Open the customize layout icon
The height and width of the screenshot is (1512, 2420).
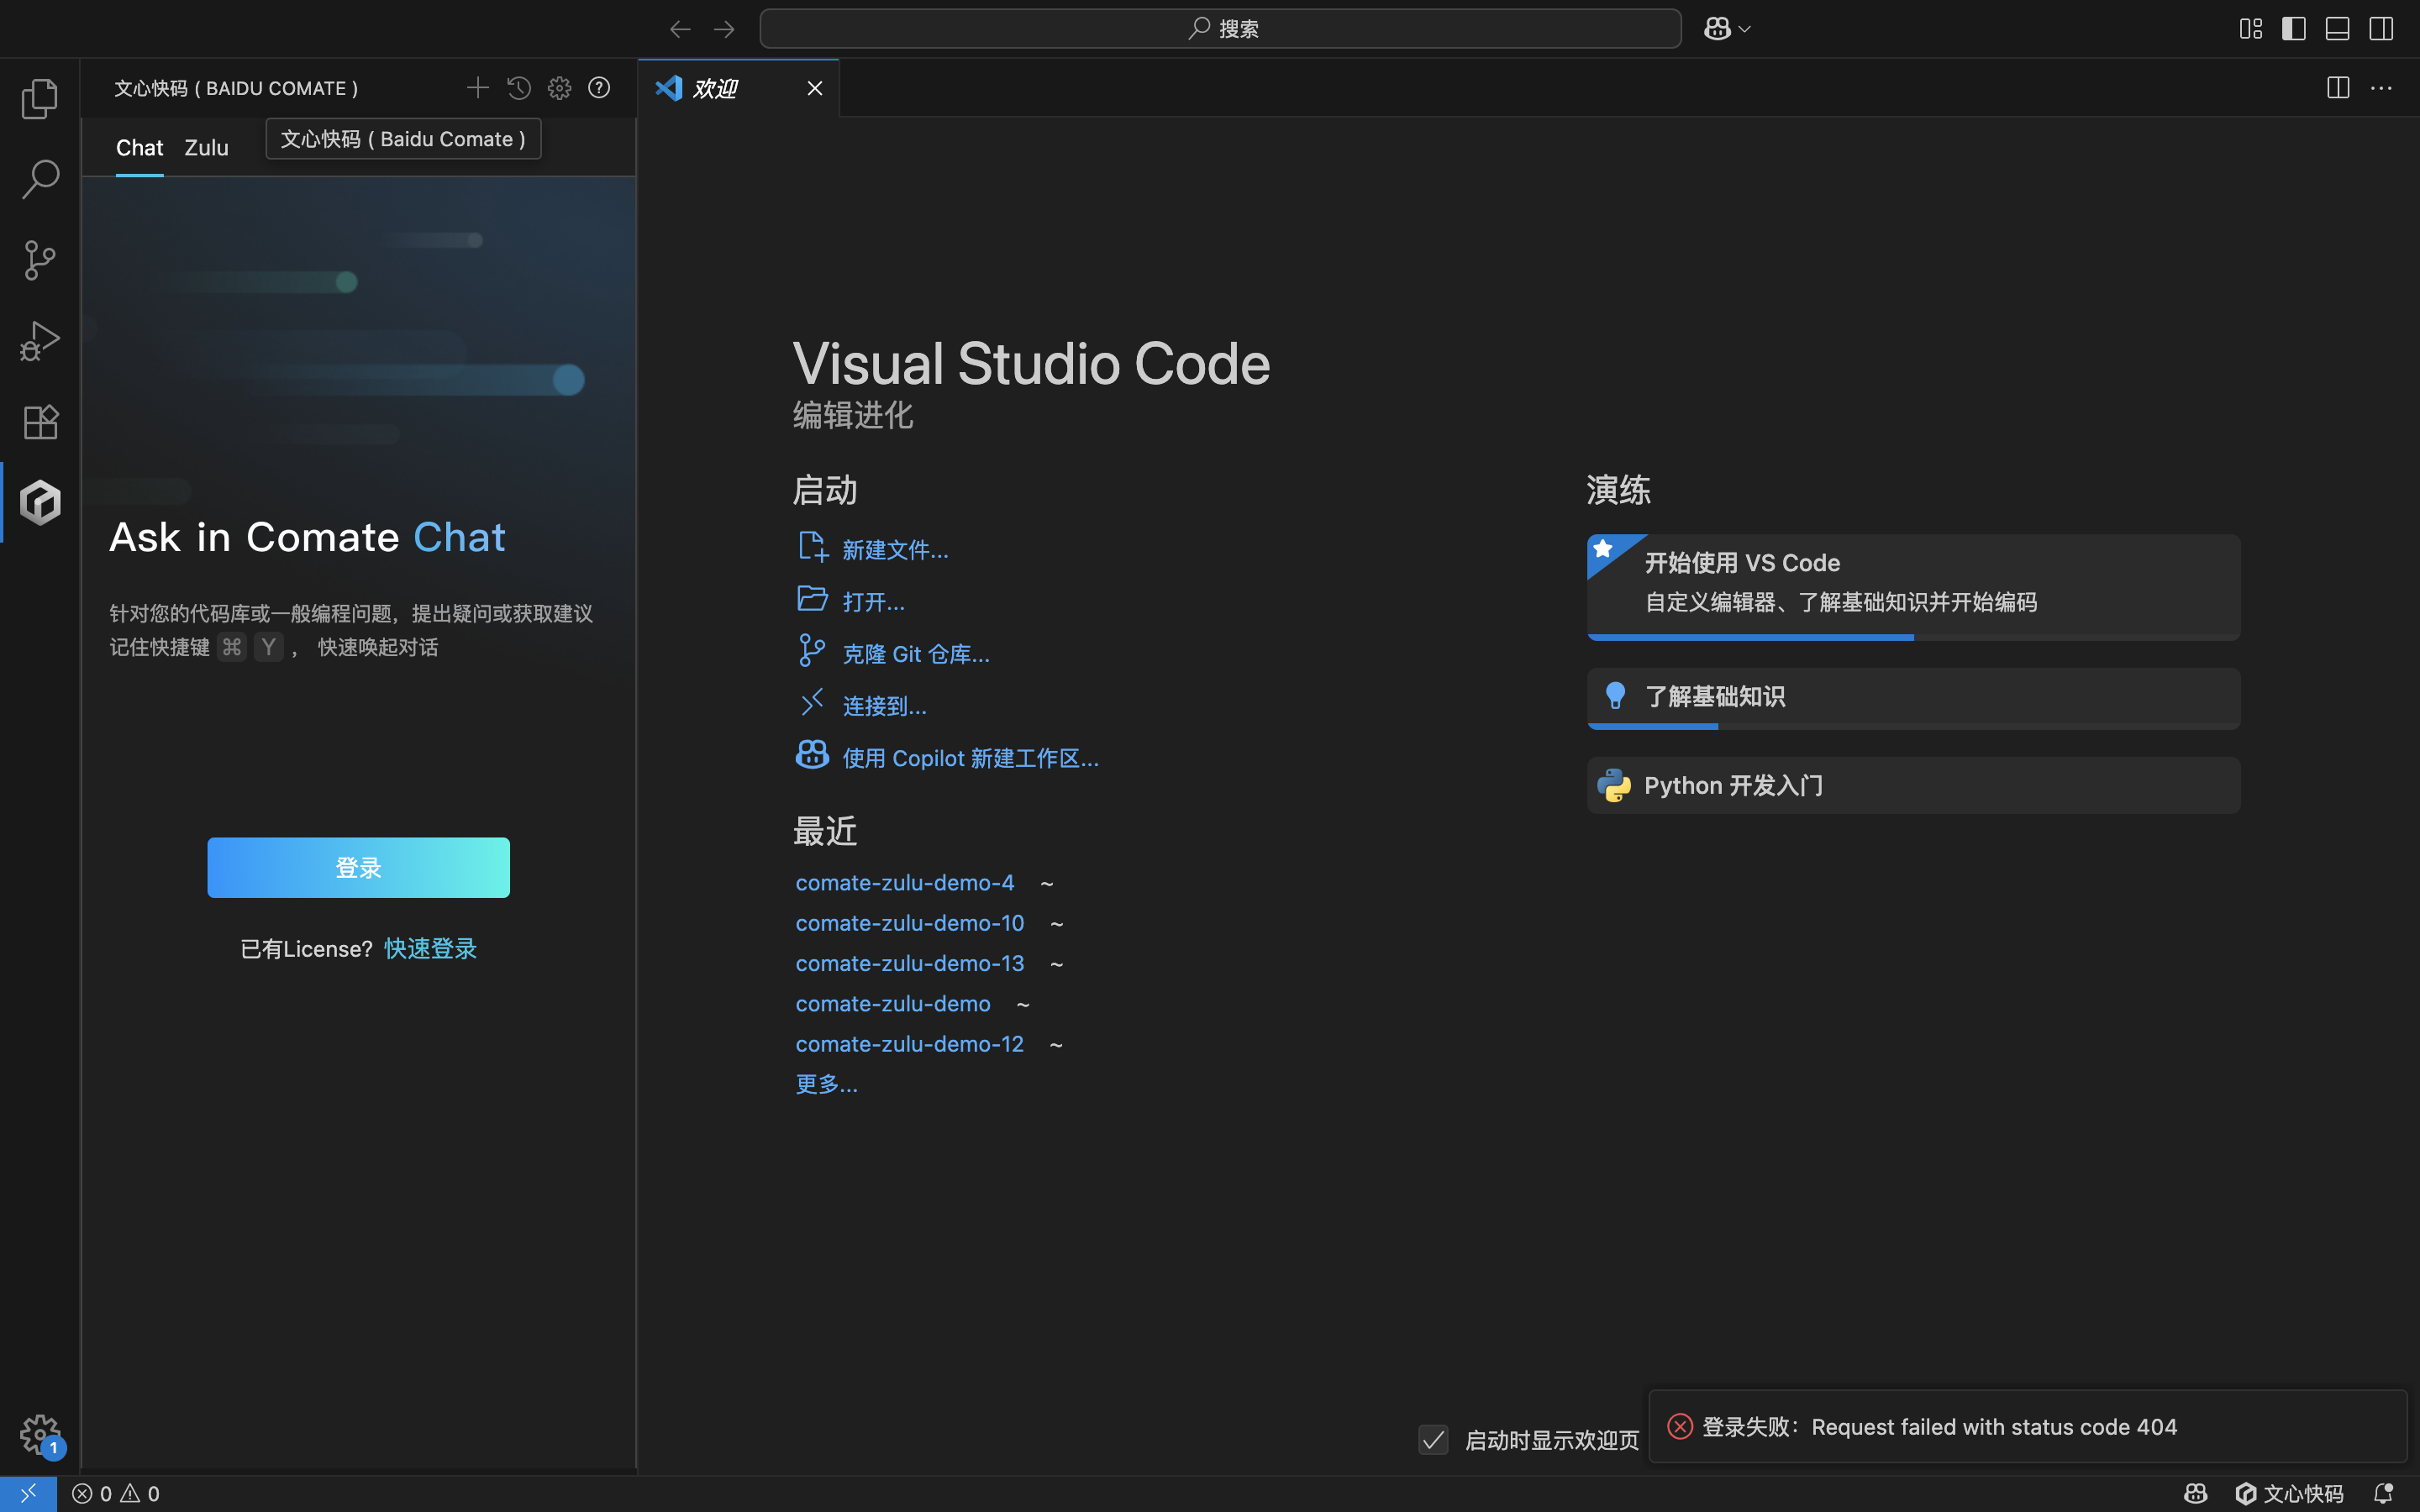pyautogui.click(x=2250, y=29)
